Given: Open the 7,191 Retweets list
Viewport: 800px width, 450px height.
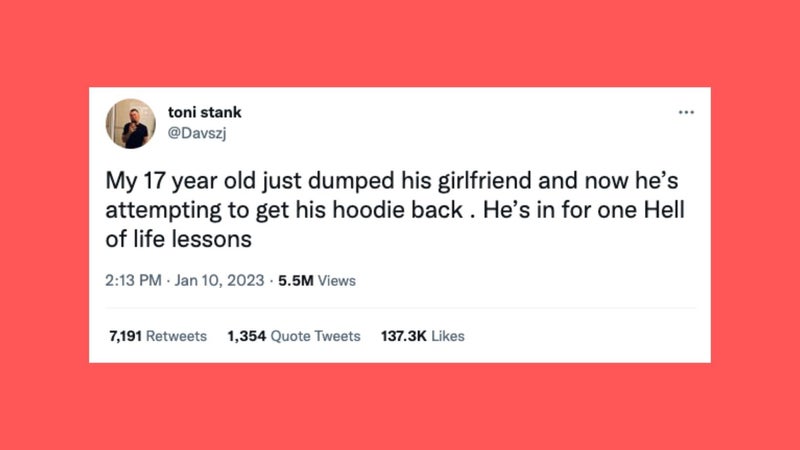Looking at the screenshot, I should [158, 336].
